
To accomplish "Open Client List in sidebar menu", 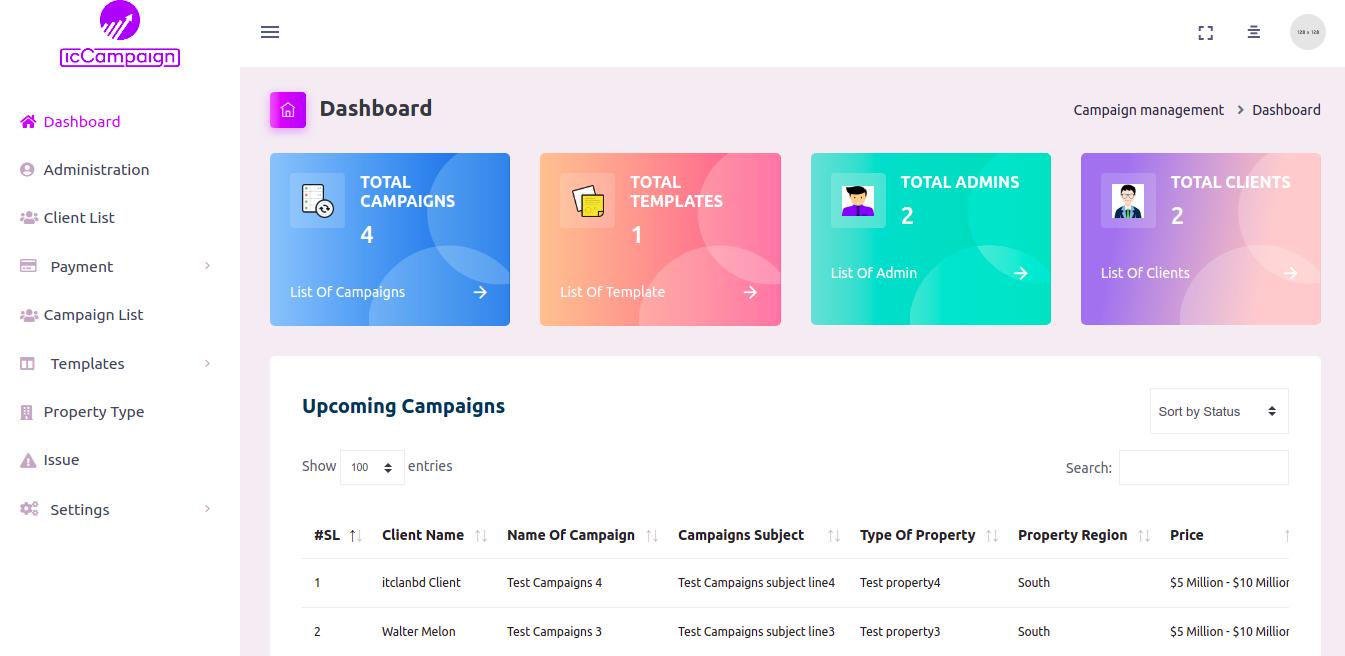I will coord(79,218).
